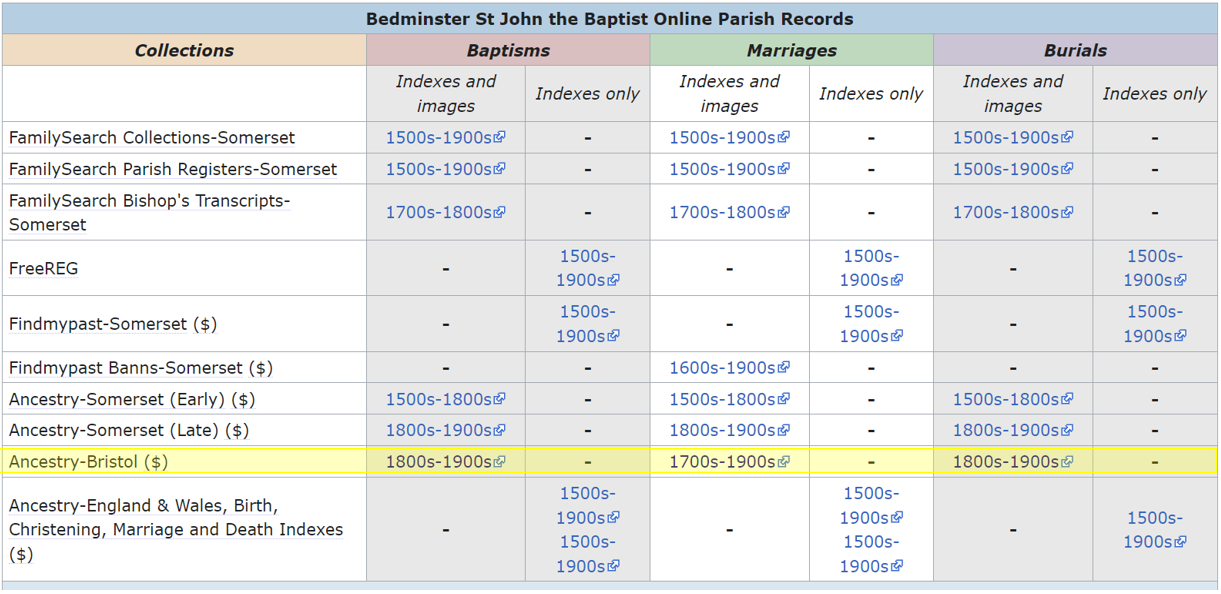Select the 'FamilySearch Collections-Somerset' row label
Image resolution: width=1221 pixels, height=594 pixels.
coord(152,138)
